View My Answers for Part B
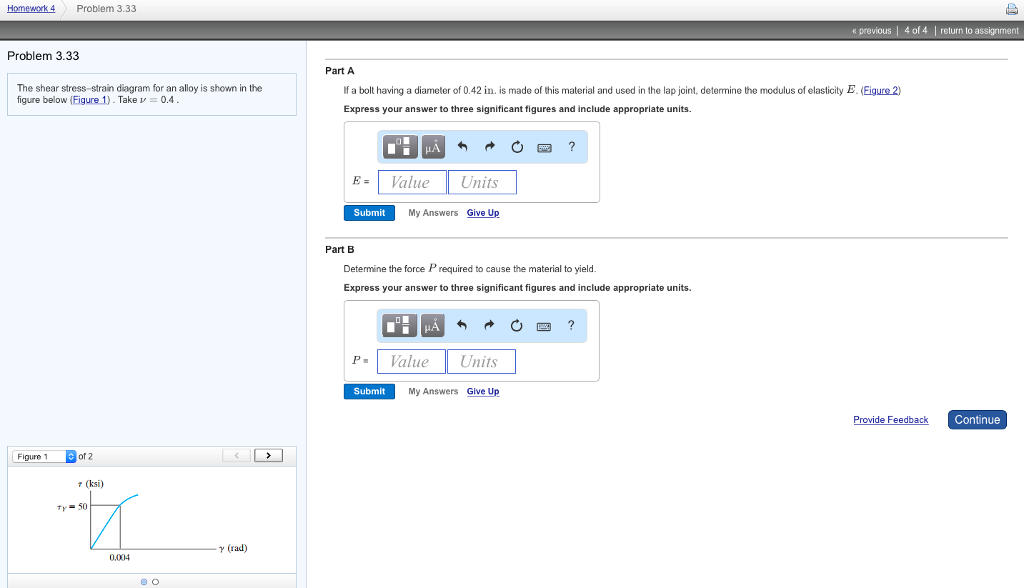The image size is (1024, 588). (x=433, y=391)
